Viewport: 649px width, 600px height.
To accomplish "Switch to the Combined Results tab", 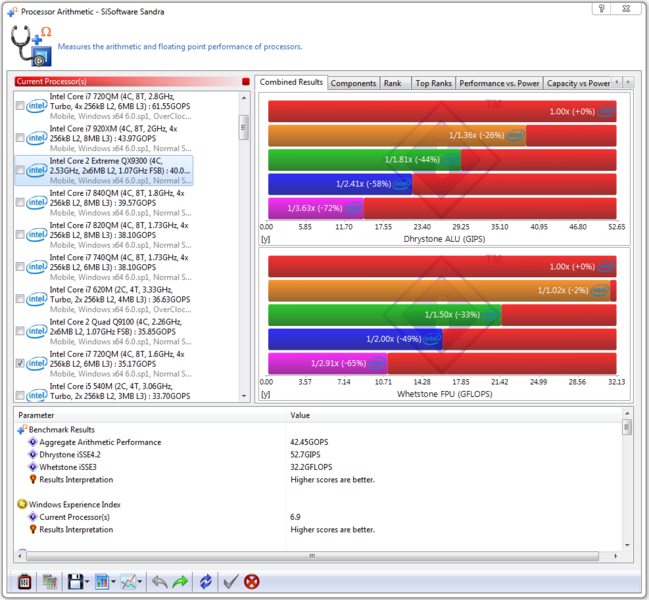I will coord(291,82).
